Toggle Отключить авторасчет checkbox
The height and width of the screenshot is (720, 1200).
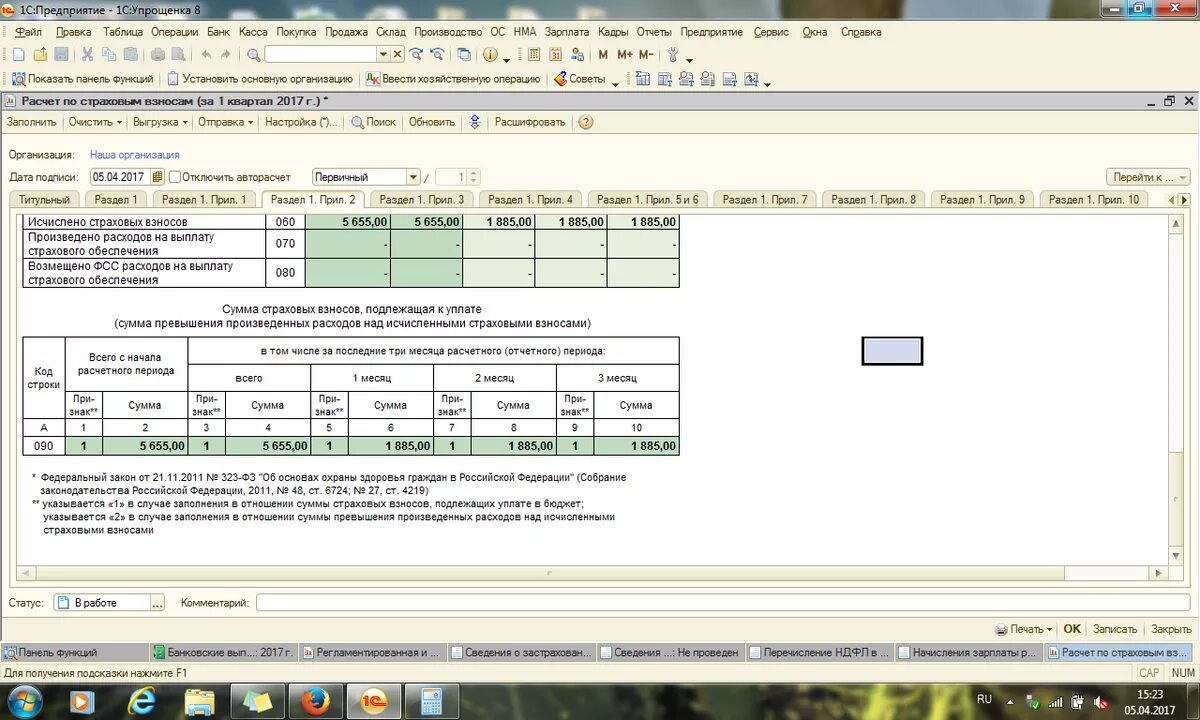[x=175, y=177]
